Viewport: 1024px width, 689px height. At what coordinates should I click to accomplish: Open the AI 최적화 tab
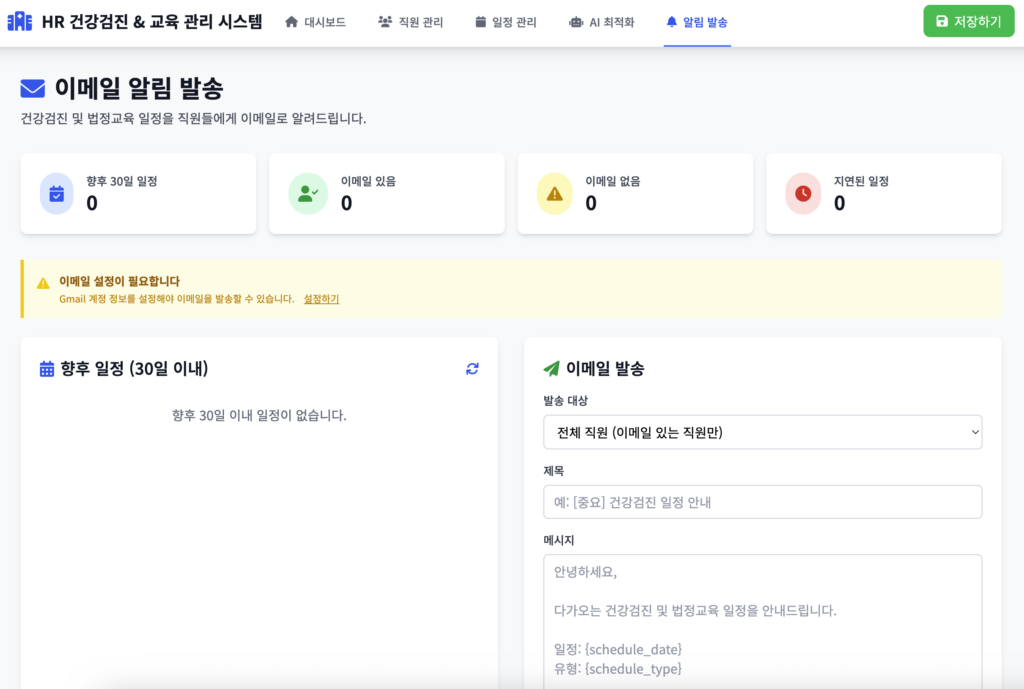click(x=601, y=22)
